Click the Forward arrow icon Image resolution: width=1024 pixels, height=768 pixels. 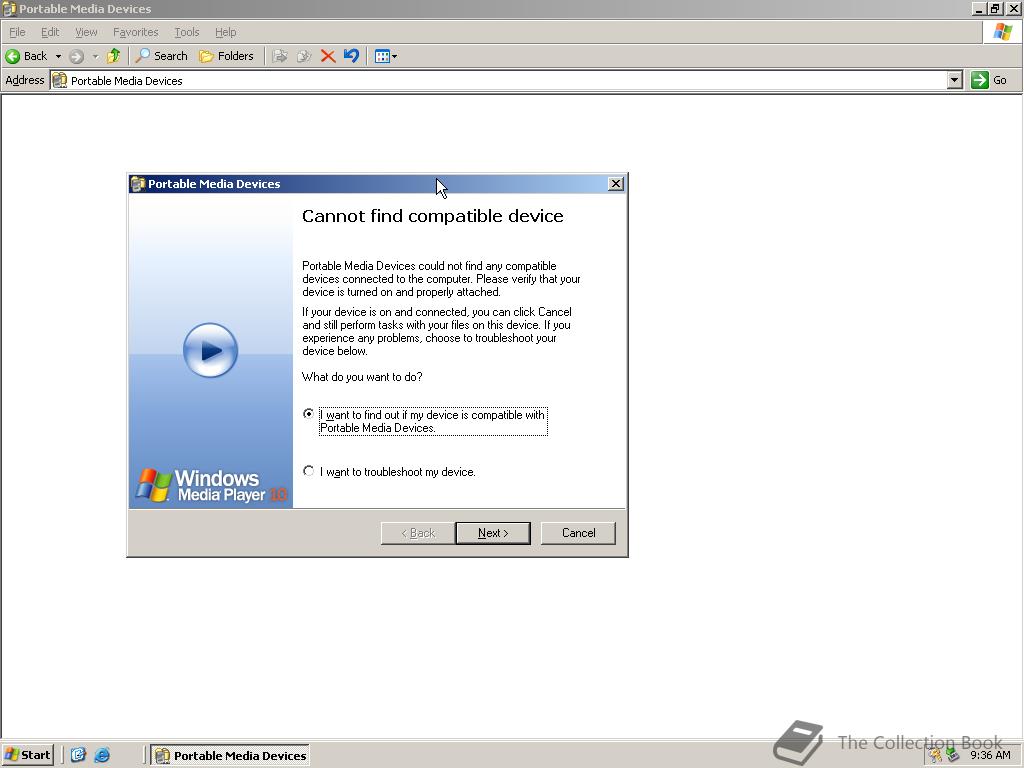point(76,56)
